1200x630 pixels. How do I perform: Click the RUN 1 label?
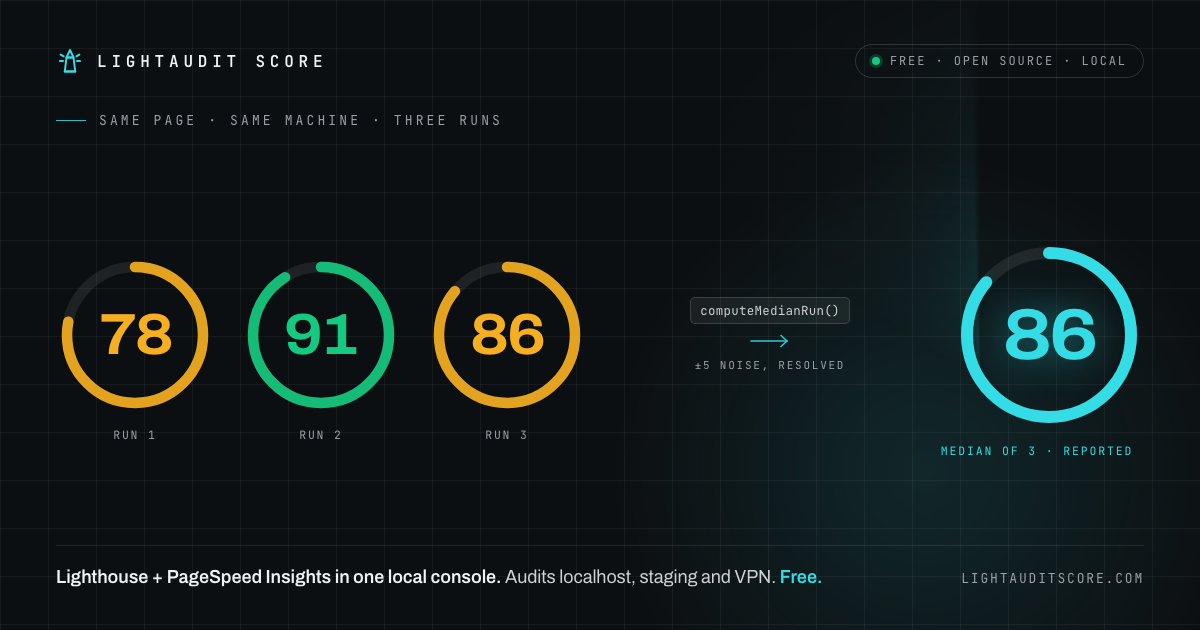pos(135,435)
